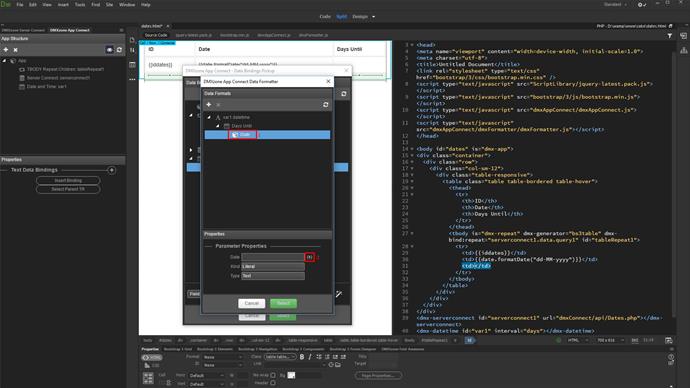Click the eye icon in App Structure

[x=110, y=50]
